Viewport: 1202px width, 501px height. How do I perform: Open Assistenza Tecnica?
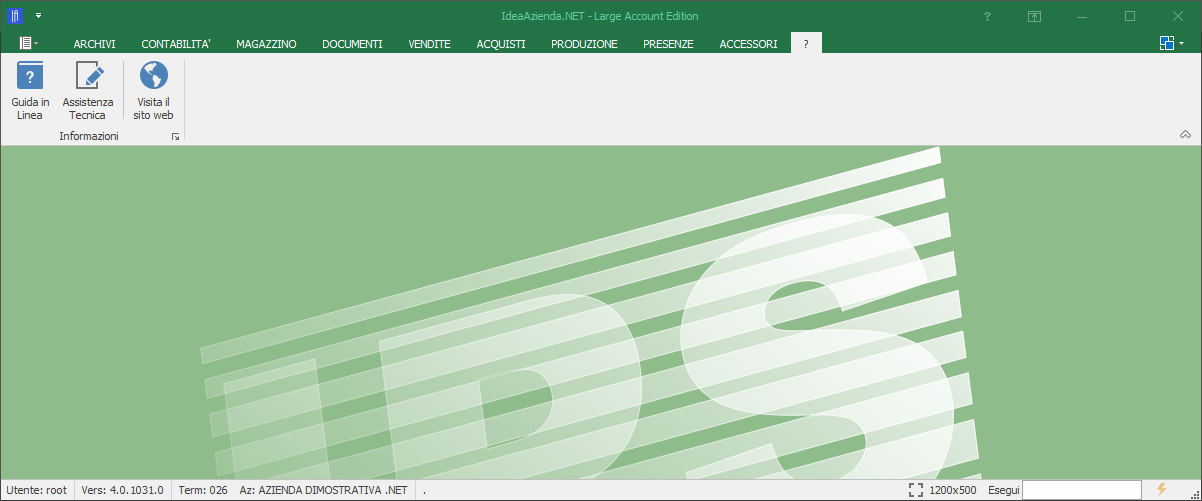pos(88,91)
